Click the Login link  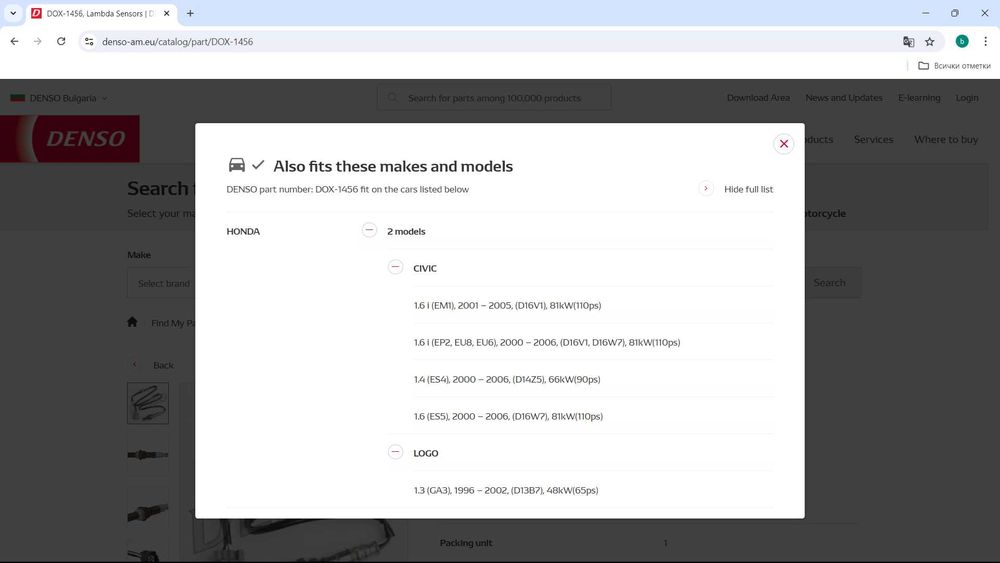point(967,98)
